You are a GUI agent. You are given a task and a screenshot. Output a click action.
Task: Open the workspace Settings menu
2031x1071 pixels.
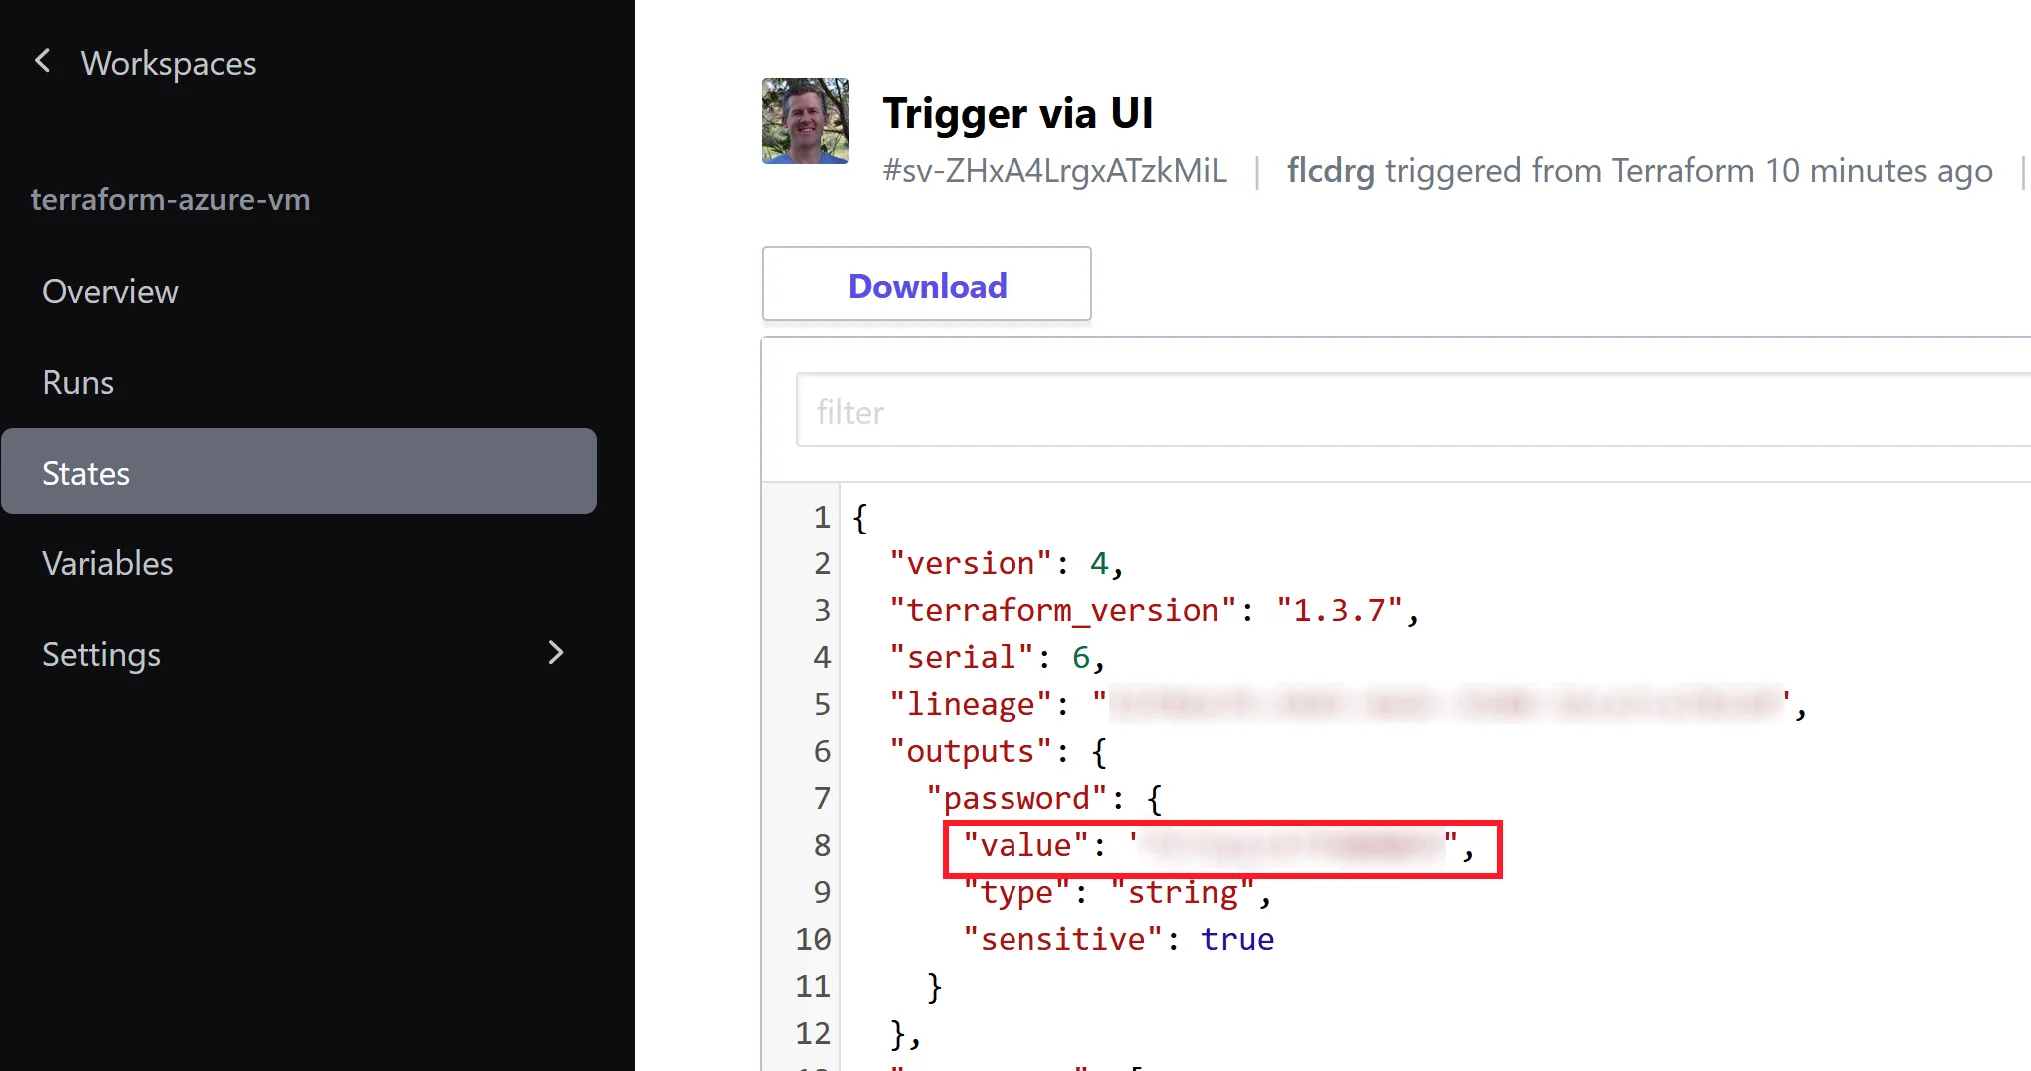pyautogui.click(x=101, y=654)
